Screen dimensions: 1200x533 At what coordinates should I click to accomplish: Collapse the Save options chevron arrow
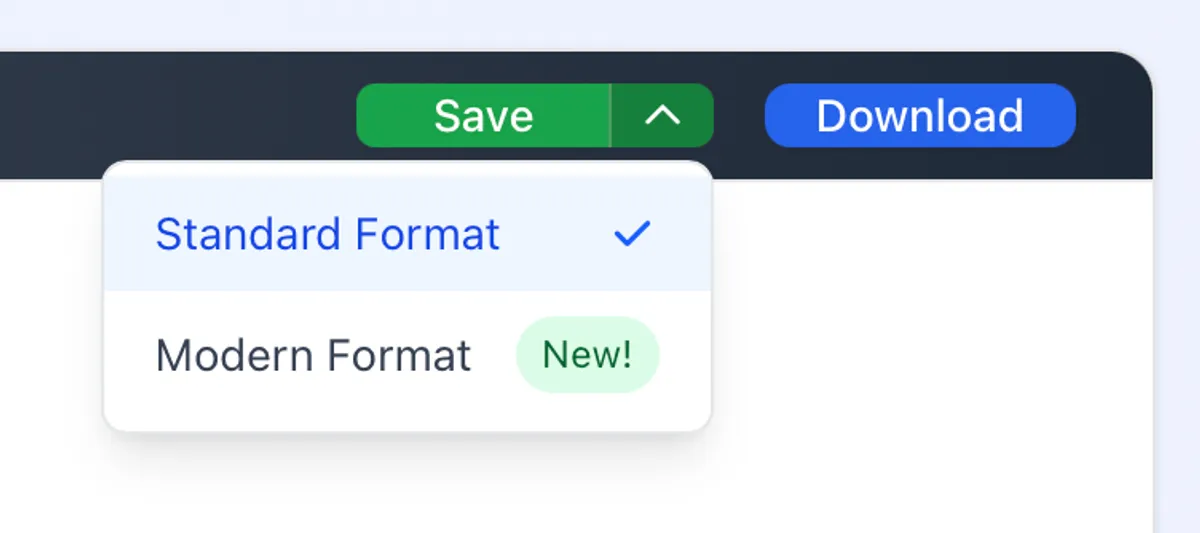(662, 116)
